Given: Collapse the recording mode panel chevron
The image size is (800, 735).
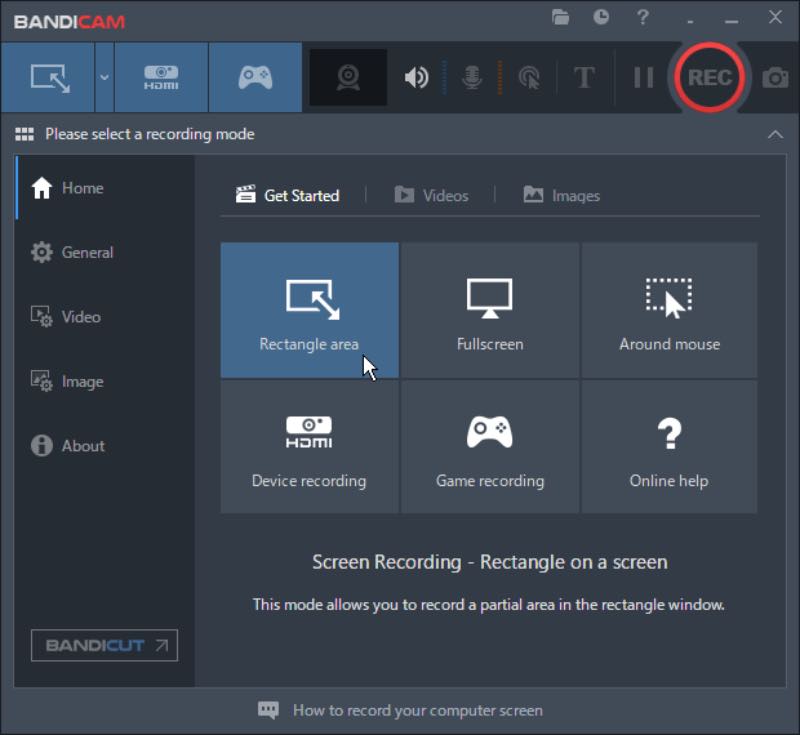Looking at the screenshot, I should (775, 134).
